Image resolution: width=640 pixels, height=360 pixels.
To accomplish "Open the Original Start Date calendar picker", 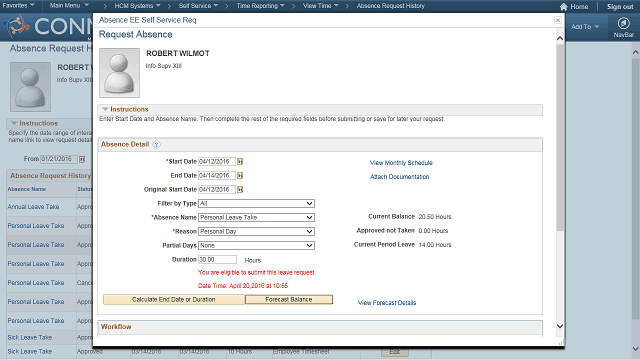I will [x=240, y=189].
